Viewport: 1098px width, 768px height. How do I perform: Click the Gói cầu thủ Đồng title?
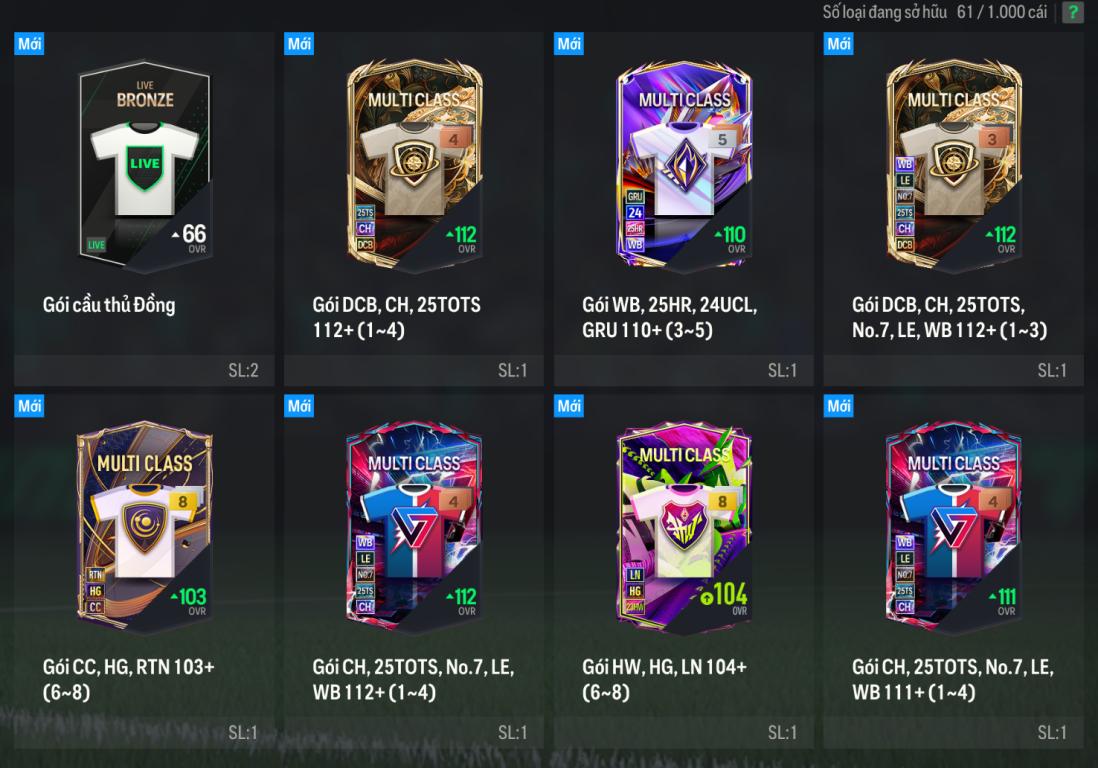pyautogui.click(x=109, y=305)
